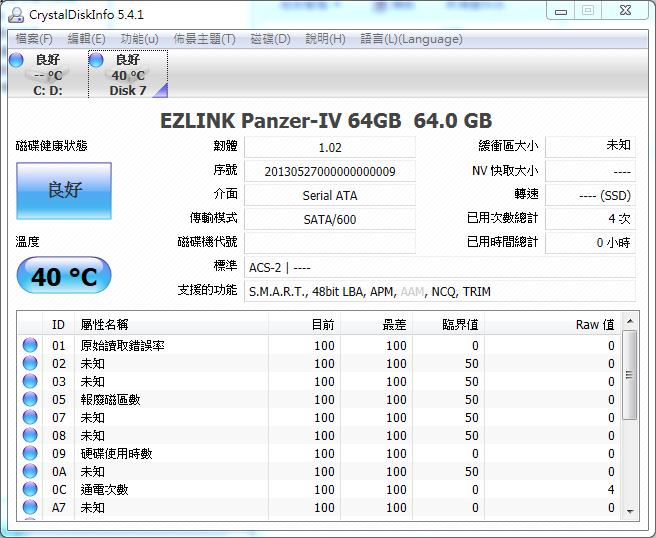Open the 檔案(F) menu
Image resolution: width=656 pixels, height=538 pixels.
click(x=34, y=39)
